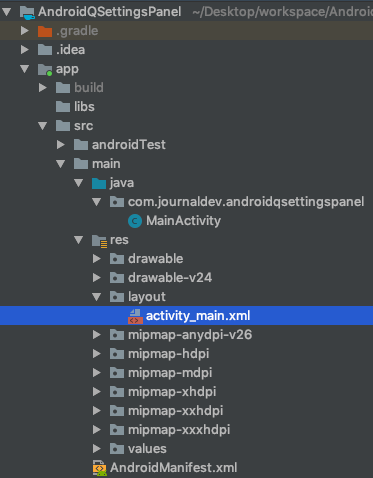Collapse the AndroidQSettingsPanel project root arrow
The width and height of the screenshot is (373, 478).
click(7, 12)
